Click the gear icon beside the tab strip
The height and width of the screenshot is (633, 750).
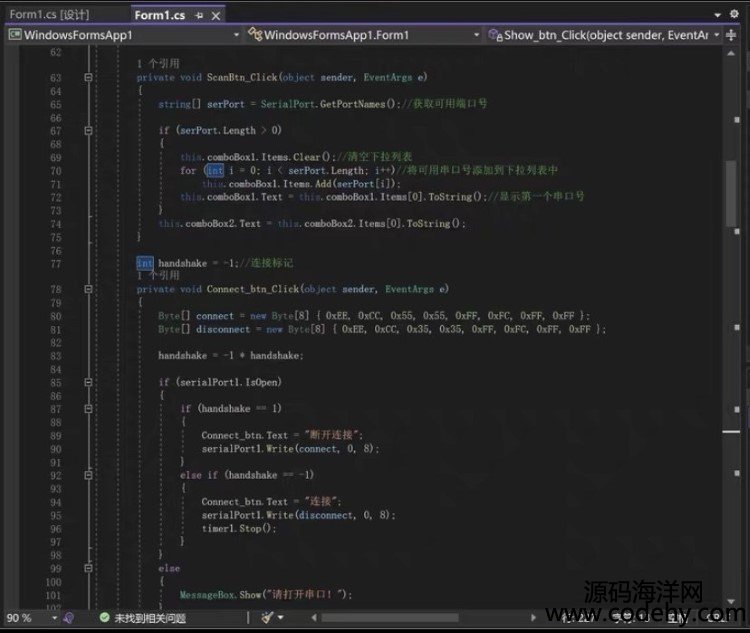734,14
